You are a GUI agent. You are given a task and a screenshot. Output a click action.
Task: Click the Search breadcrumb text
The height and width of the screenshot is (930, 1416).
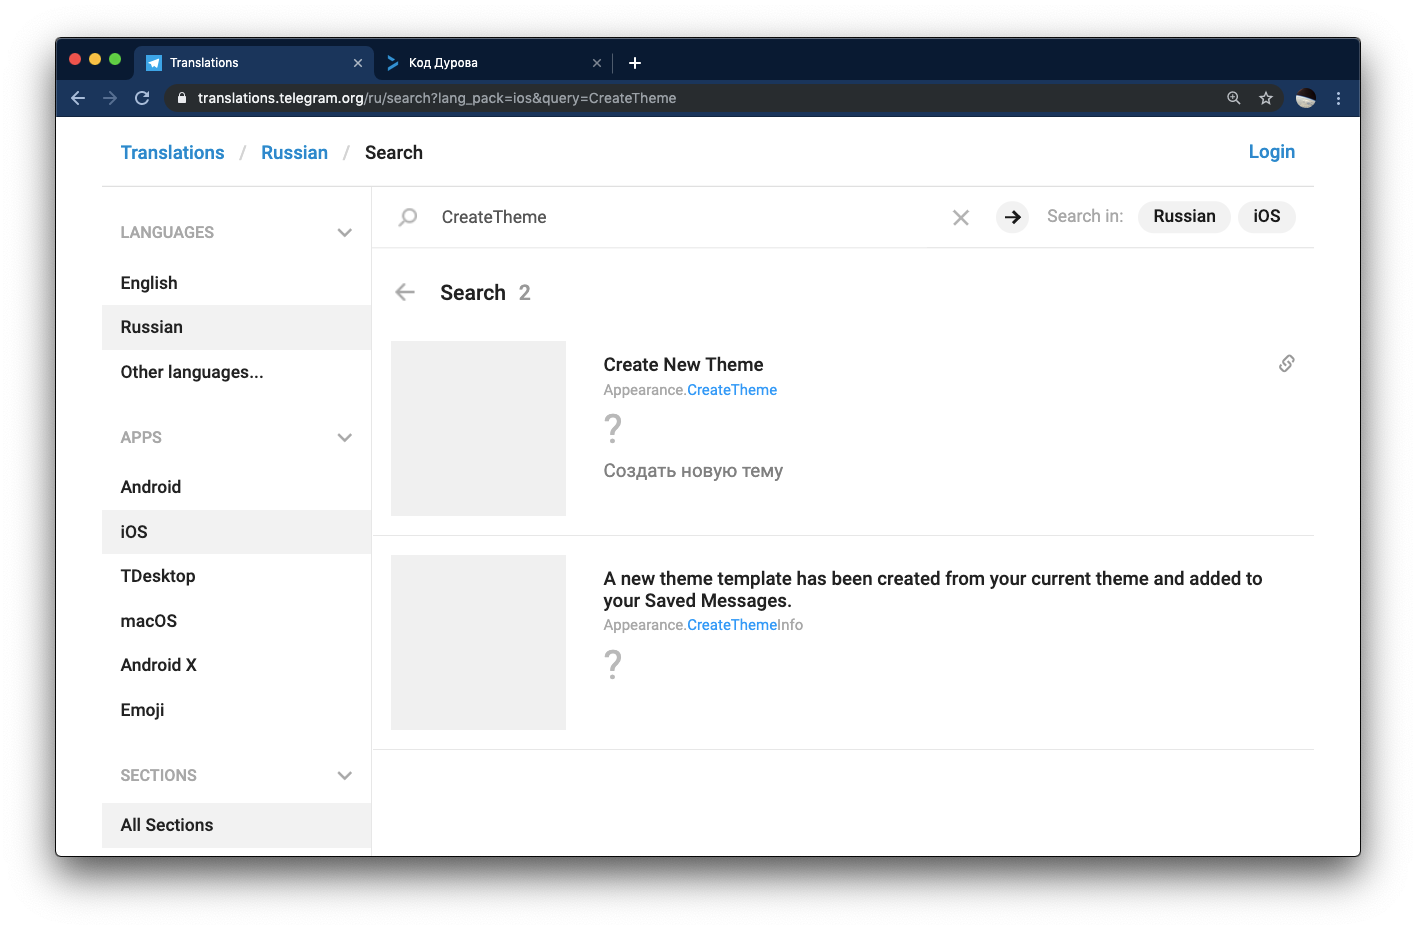click(x=394, y=152)
